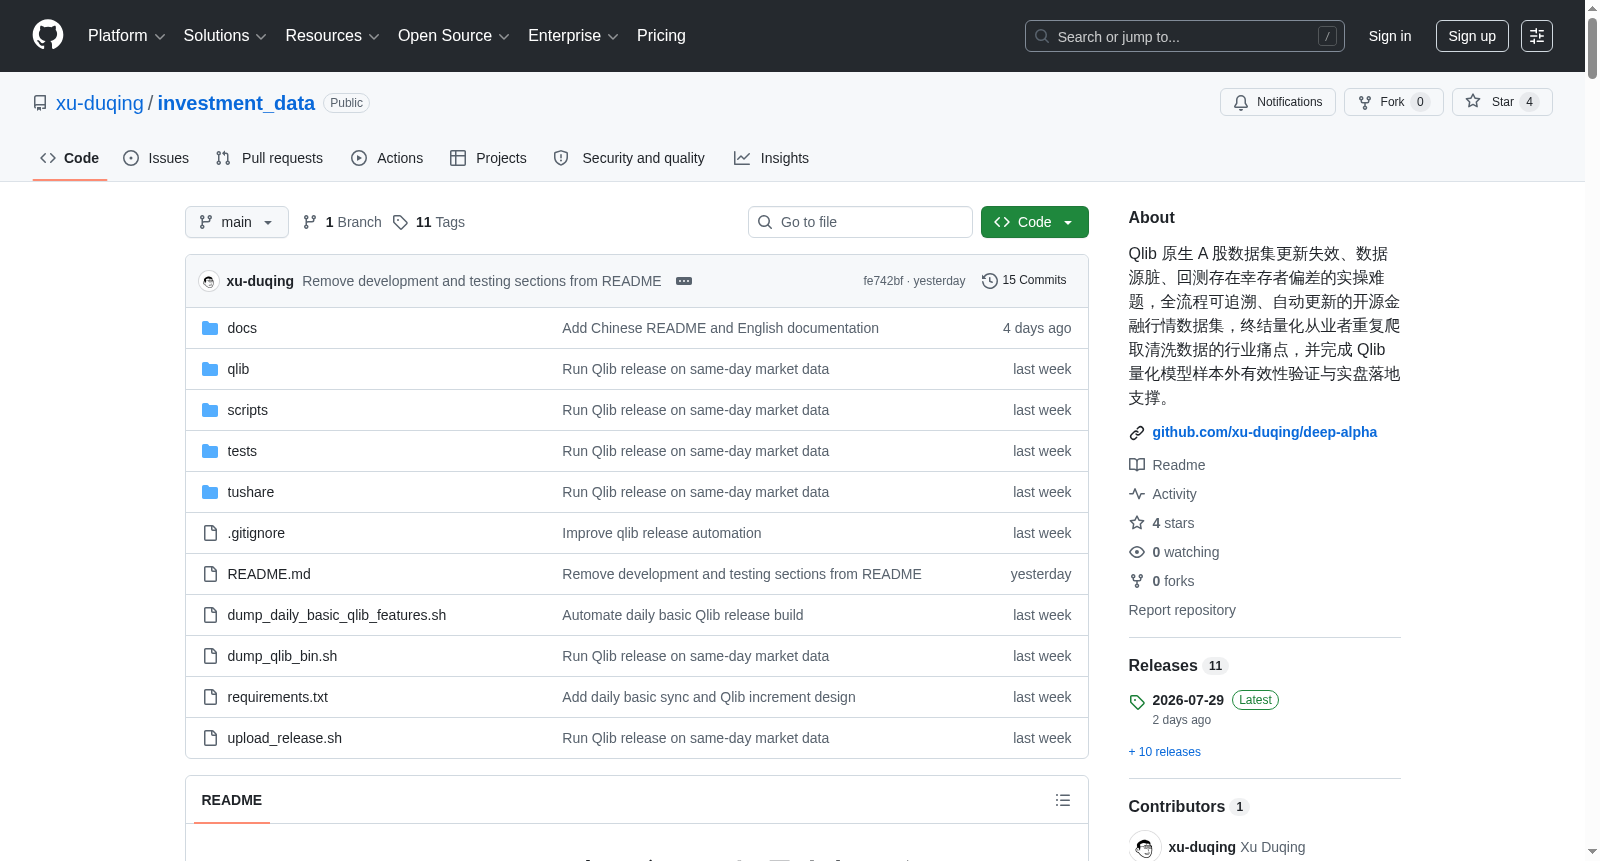Click the fork icon next to 0 forks
Screen dimensions: 1600x861
[x=1137, y=581]
